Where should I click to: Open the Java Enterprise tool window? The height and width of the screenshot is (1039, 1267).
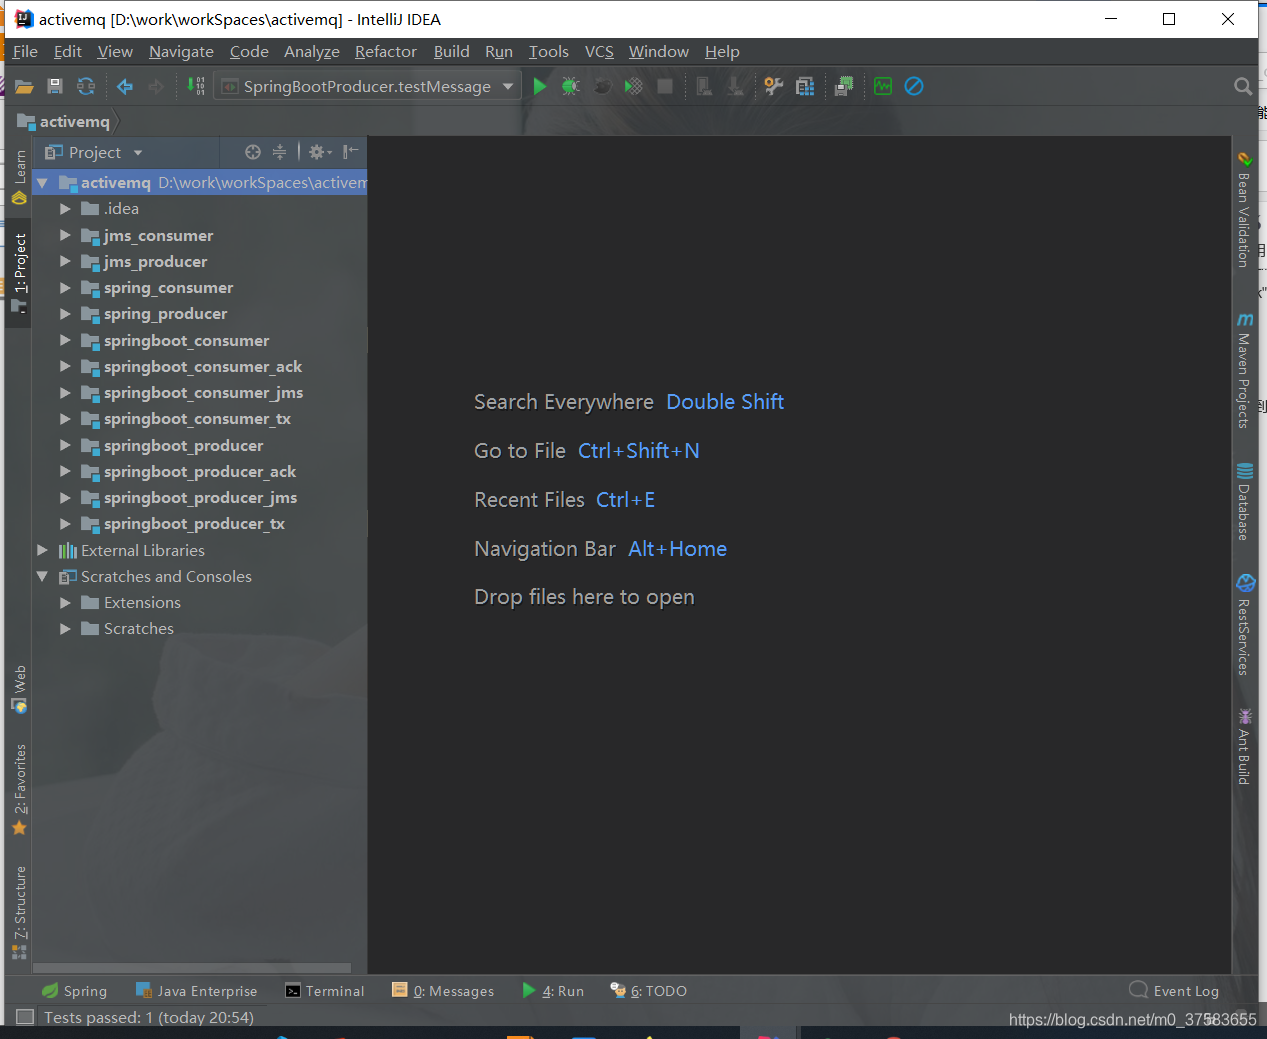(x=196, y=991)
